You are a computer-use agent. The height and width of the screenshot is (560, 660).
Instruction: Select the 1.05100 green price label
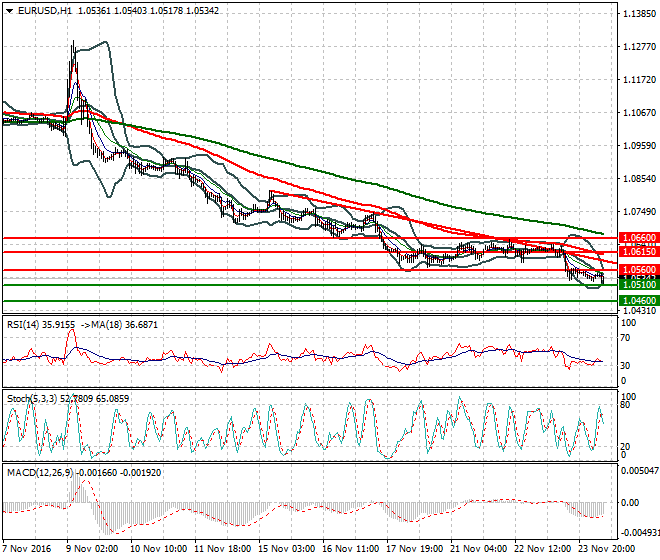pos(639,285)
